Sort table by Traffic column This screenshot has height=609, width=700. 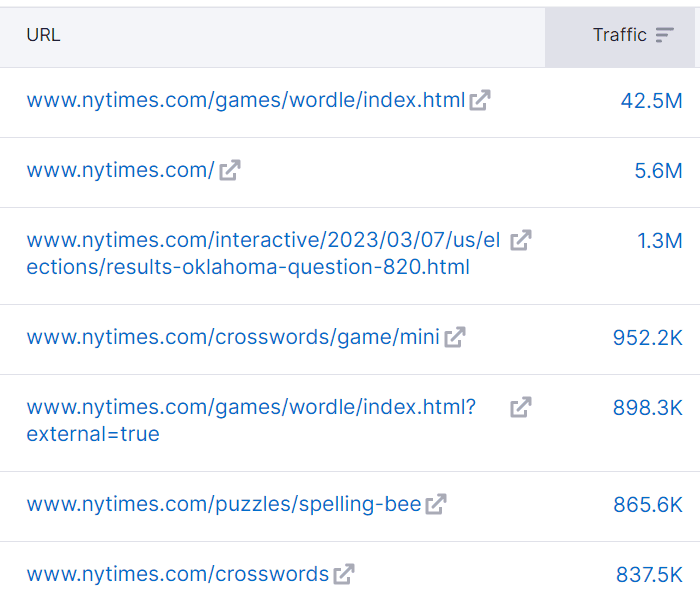620,35
